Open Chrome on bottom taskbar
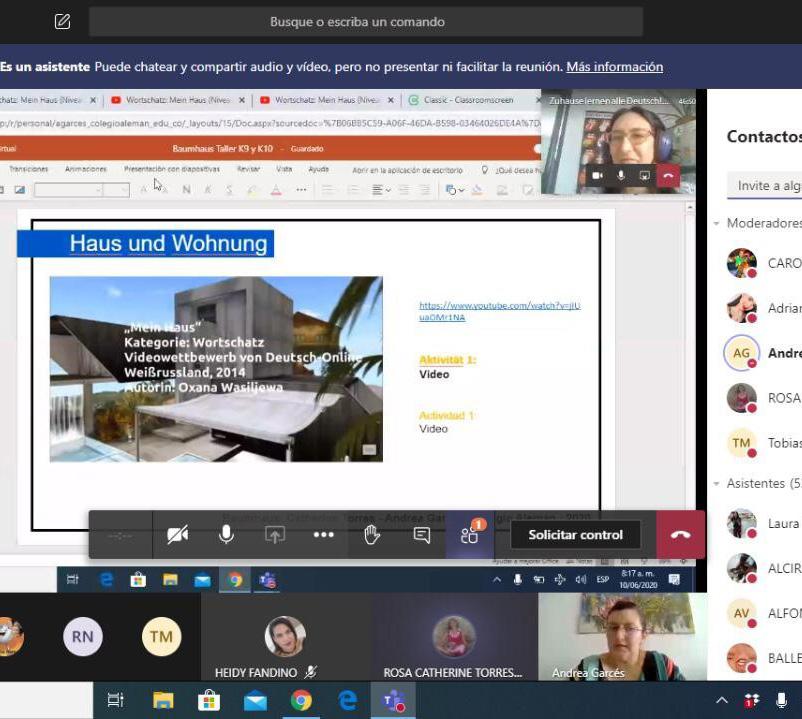 (x=301, y=701)
